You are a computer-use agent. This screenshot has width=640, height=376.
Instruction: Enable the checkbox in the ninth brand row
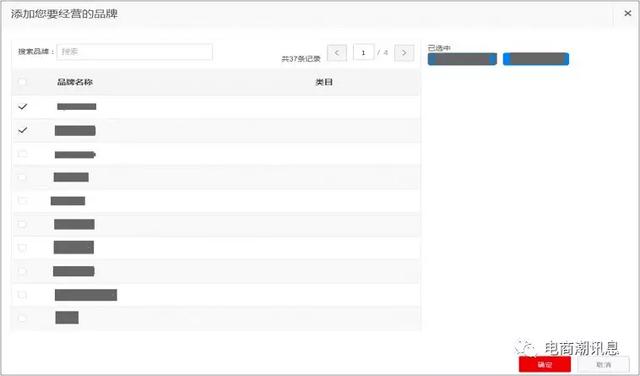click(x=22, y=294)
